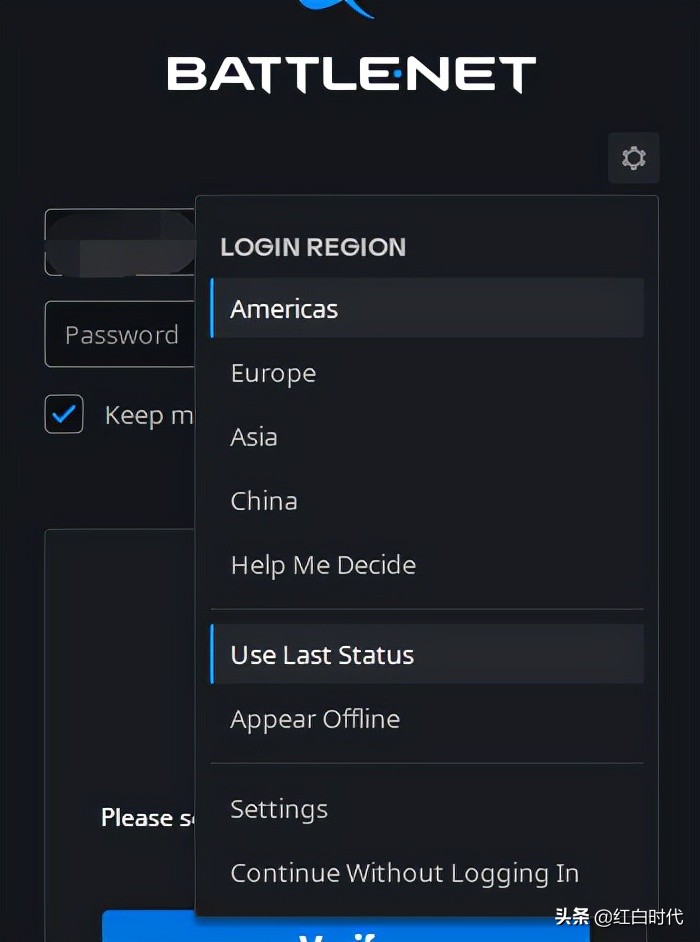Open Settings from the dropdown menu

(x=279, y=809)
